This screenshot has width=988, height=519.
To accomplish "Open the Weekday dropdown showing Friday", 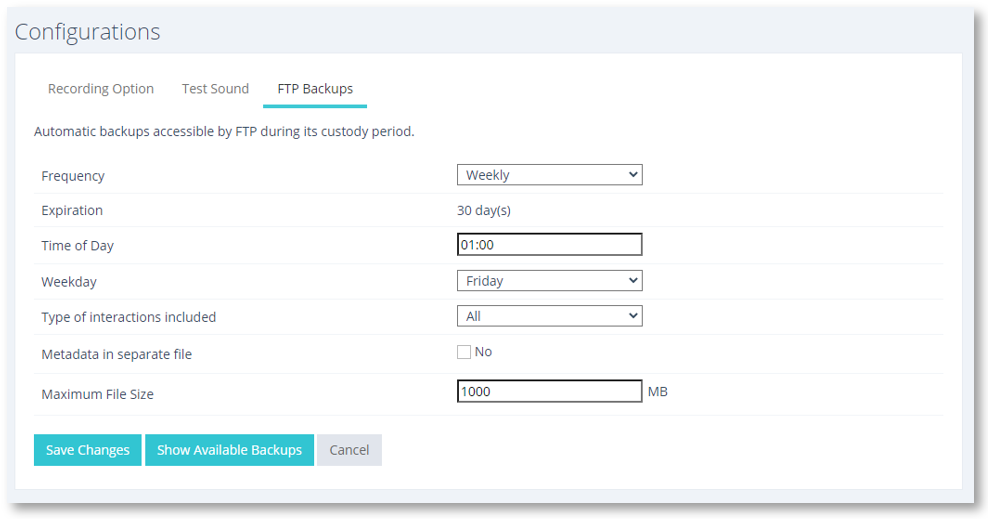I will (x=549, y=281).
